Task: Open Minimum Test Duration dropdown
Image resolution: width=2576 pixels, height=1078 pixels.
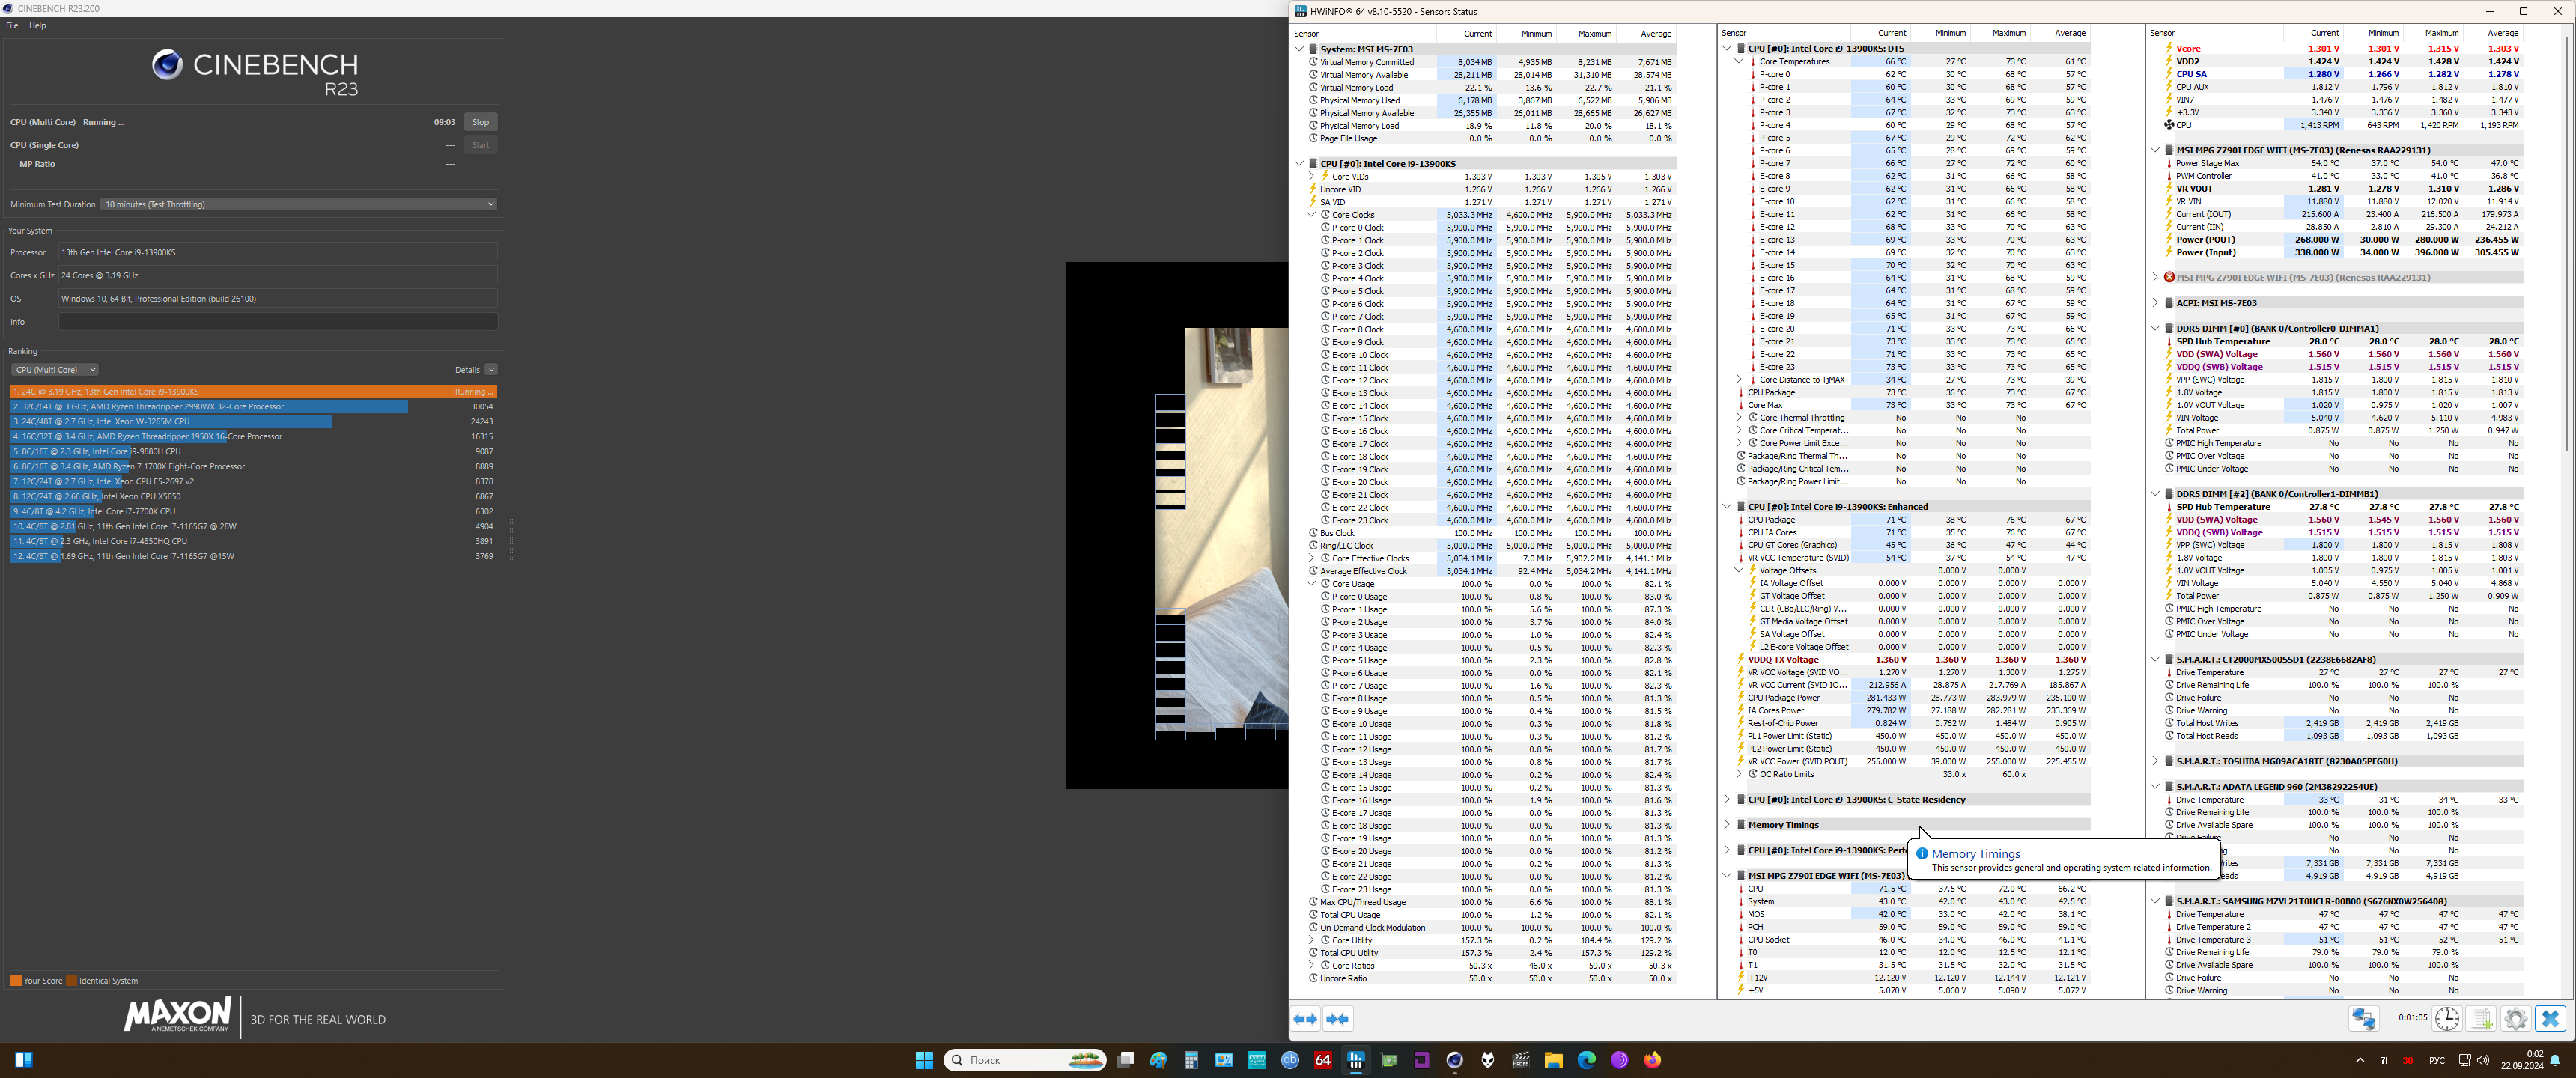Action: pyautogui.click(x=298, y=204)
